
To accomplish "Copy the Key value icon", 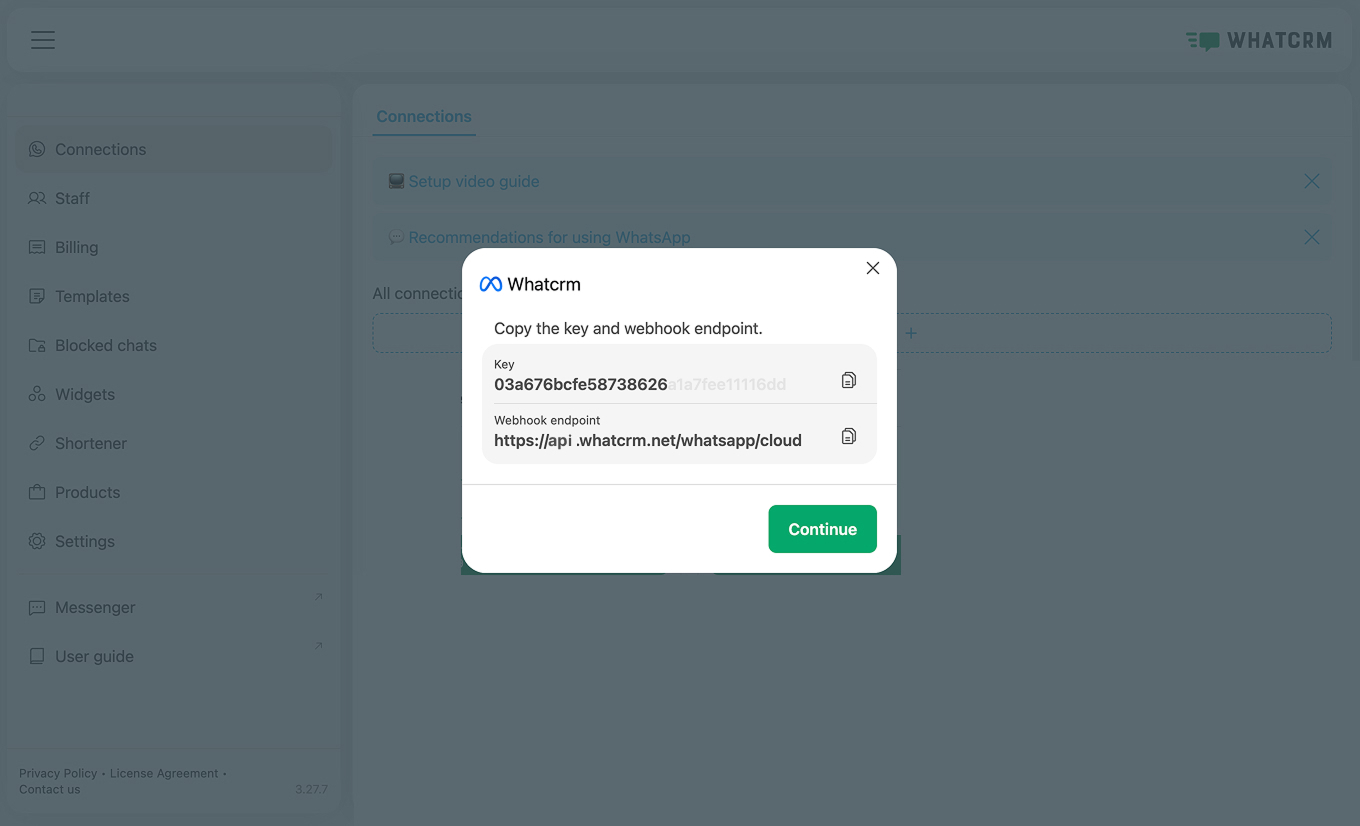I will coord(849,380).
